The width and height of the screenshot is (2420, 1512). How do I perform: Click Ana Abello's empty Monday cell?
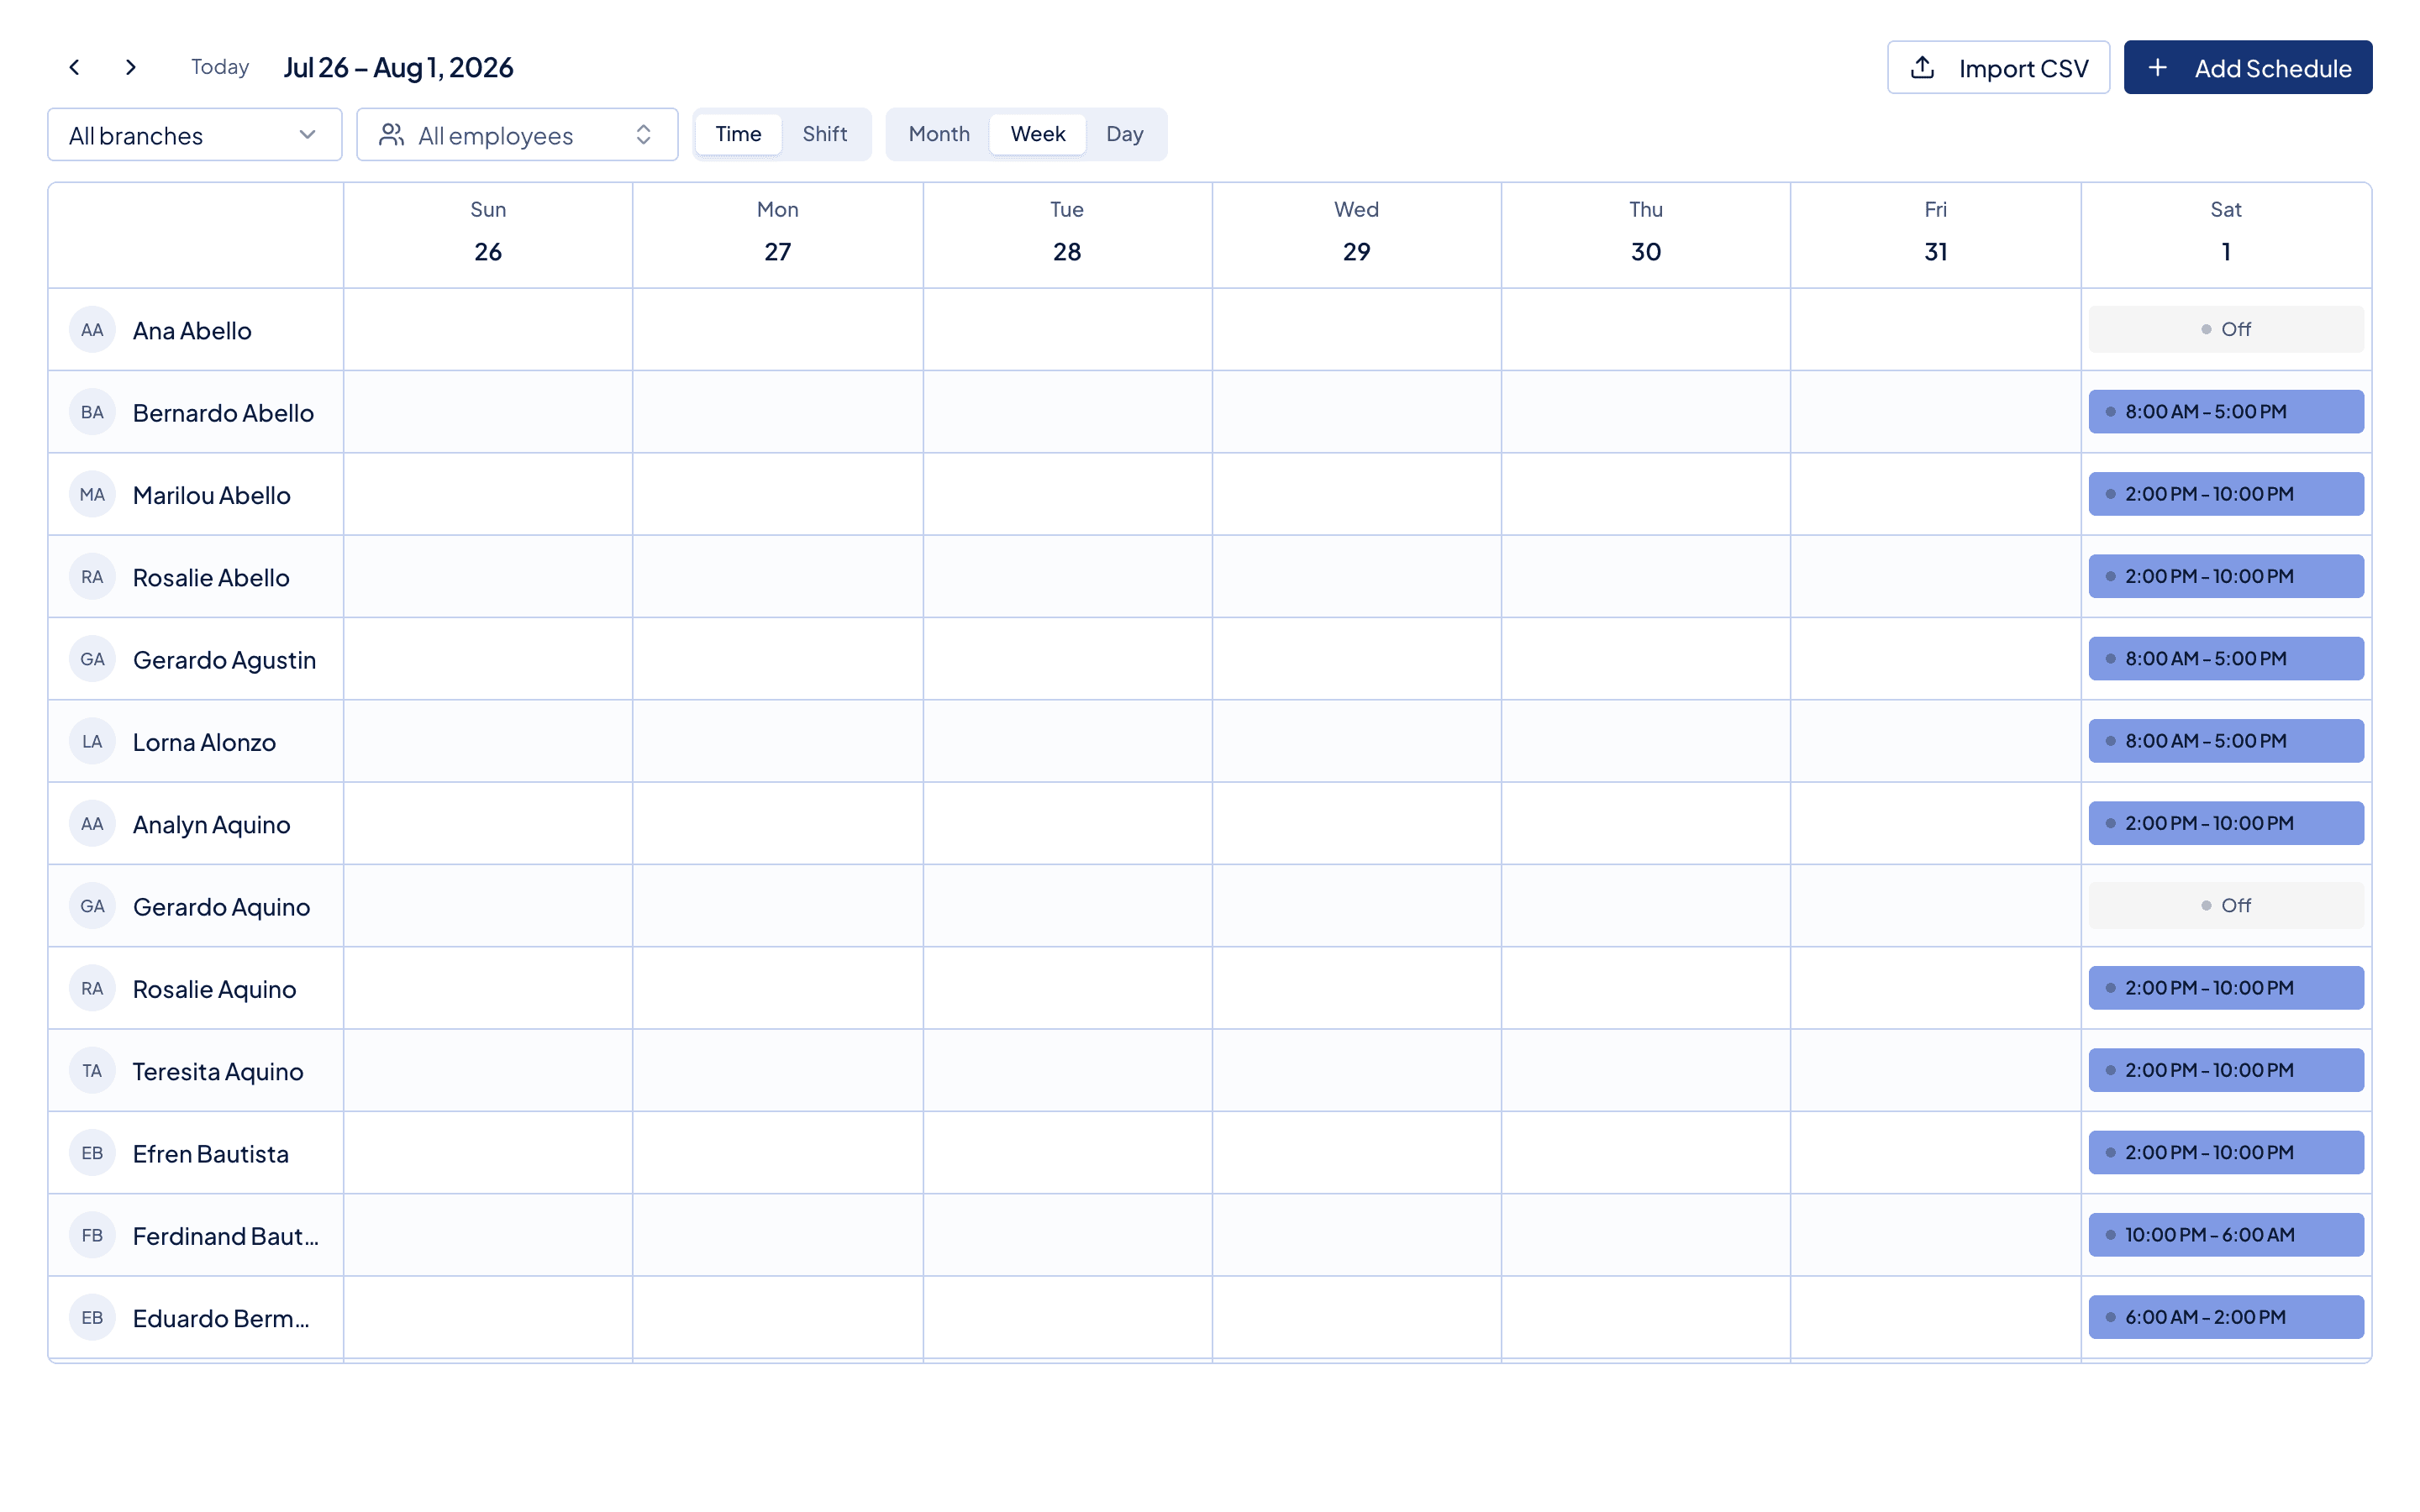[778, 330]
